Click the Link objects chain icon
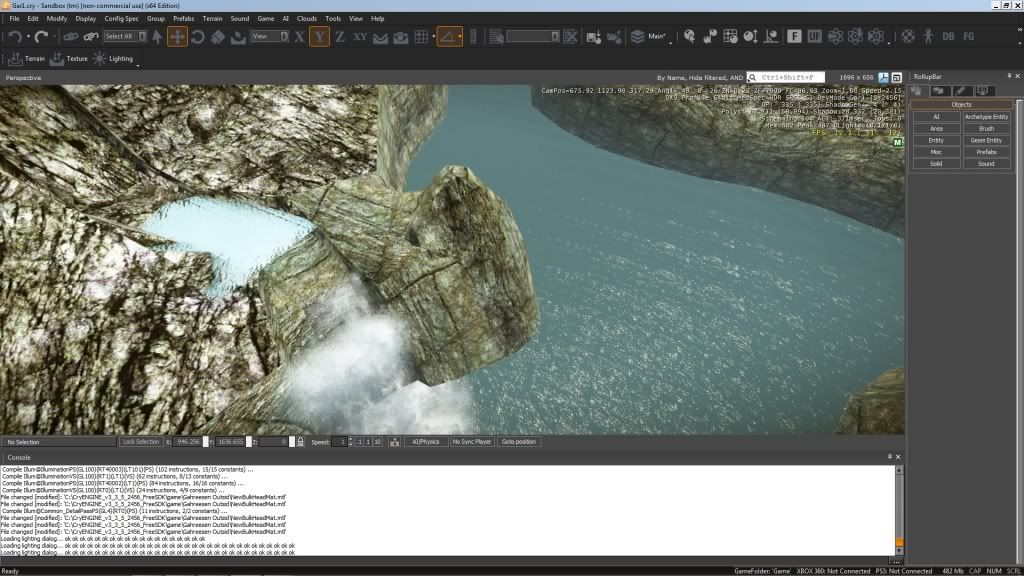The width and height of the screenshot is (1024, 576). 71,37
